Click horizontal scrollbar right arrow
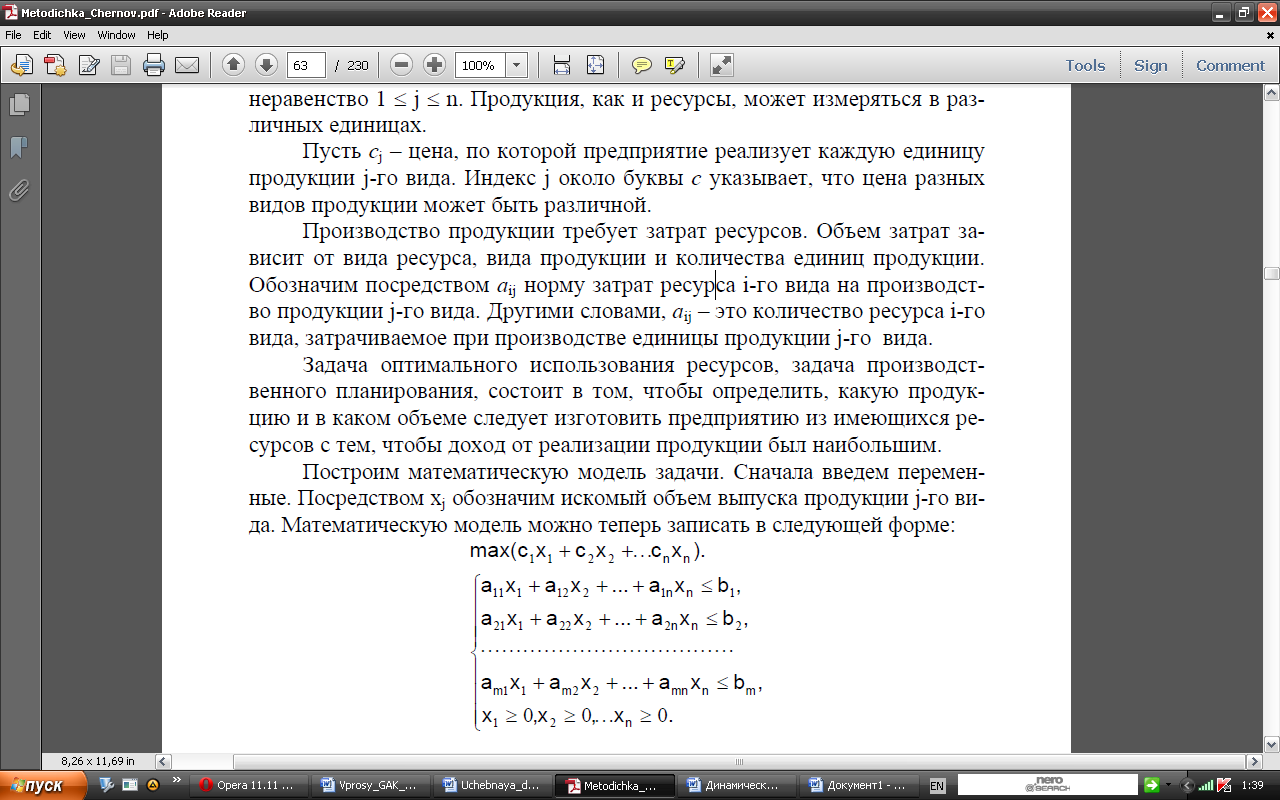Screen dimensions: 1280x800 pos(1254,761)
